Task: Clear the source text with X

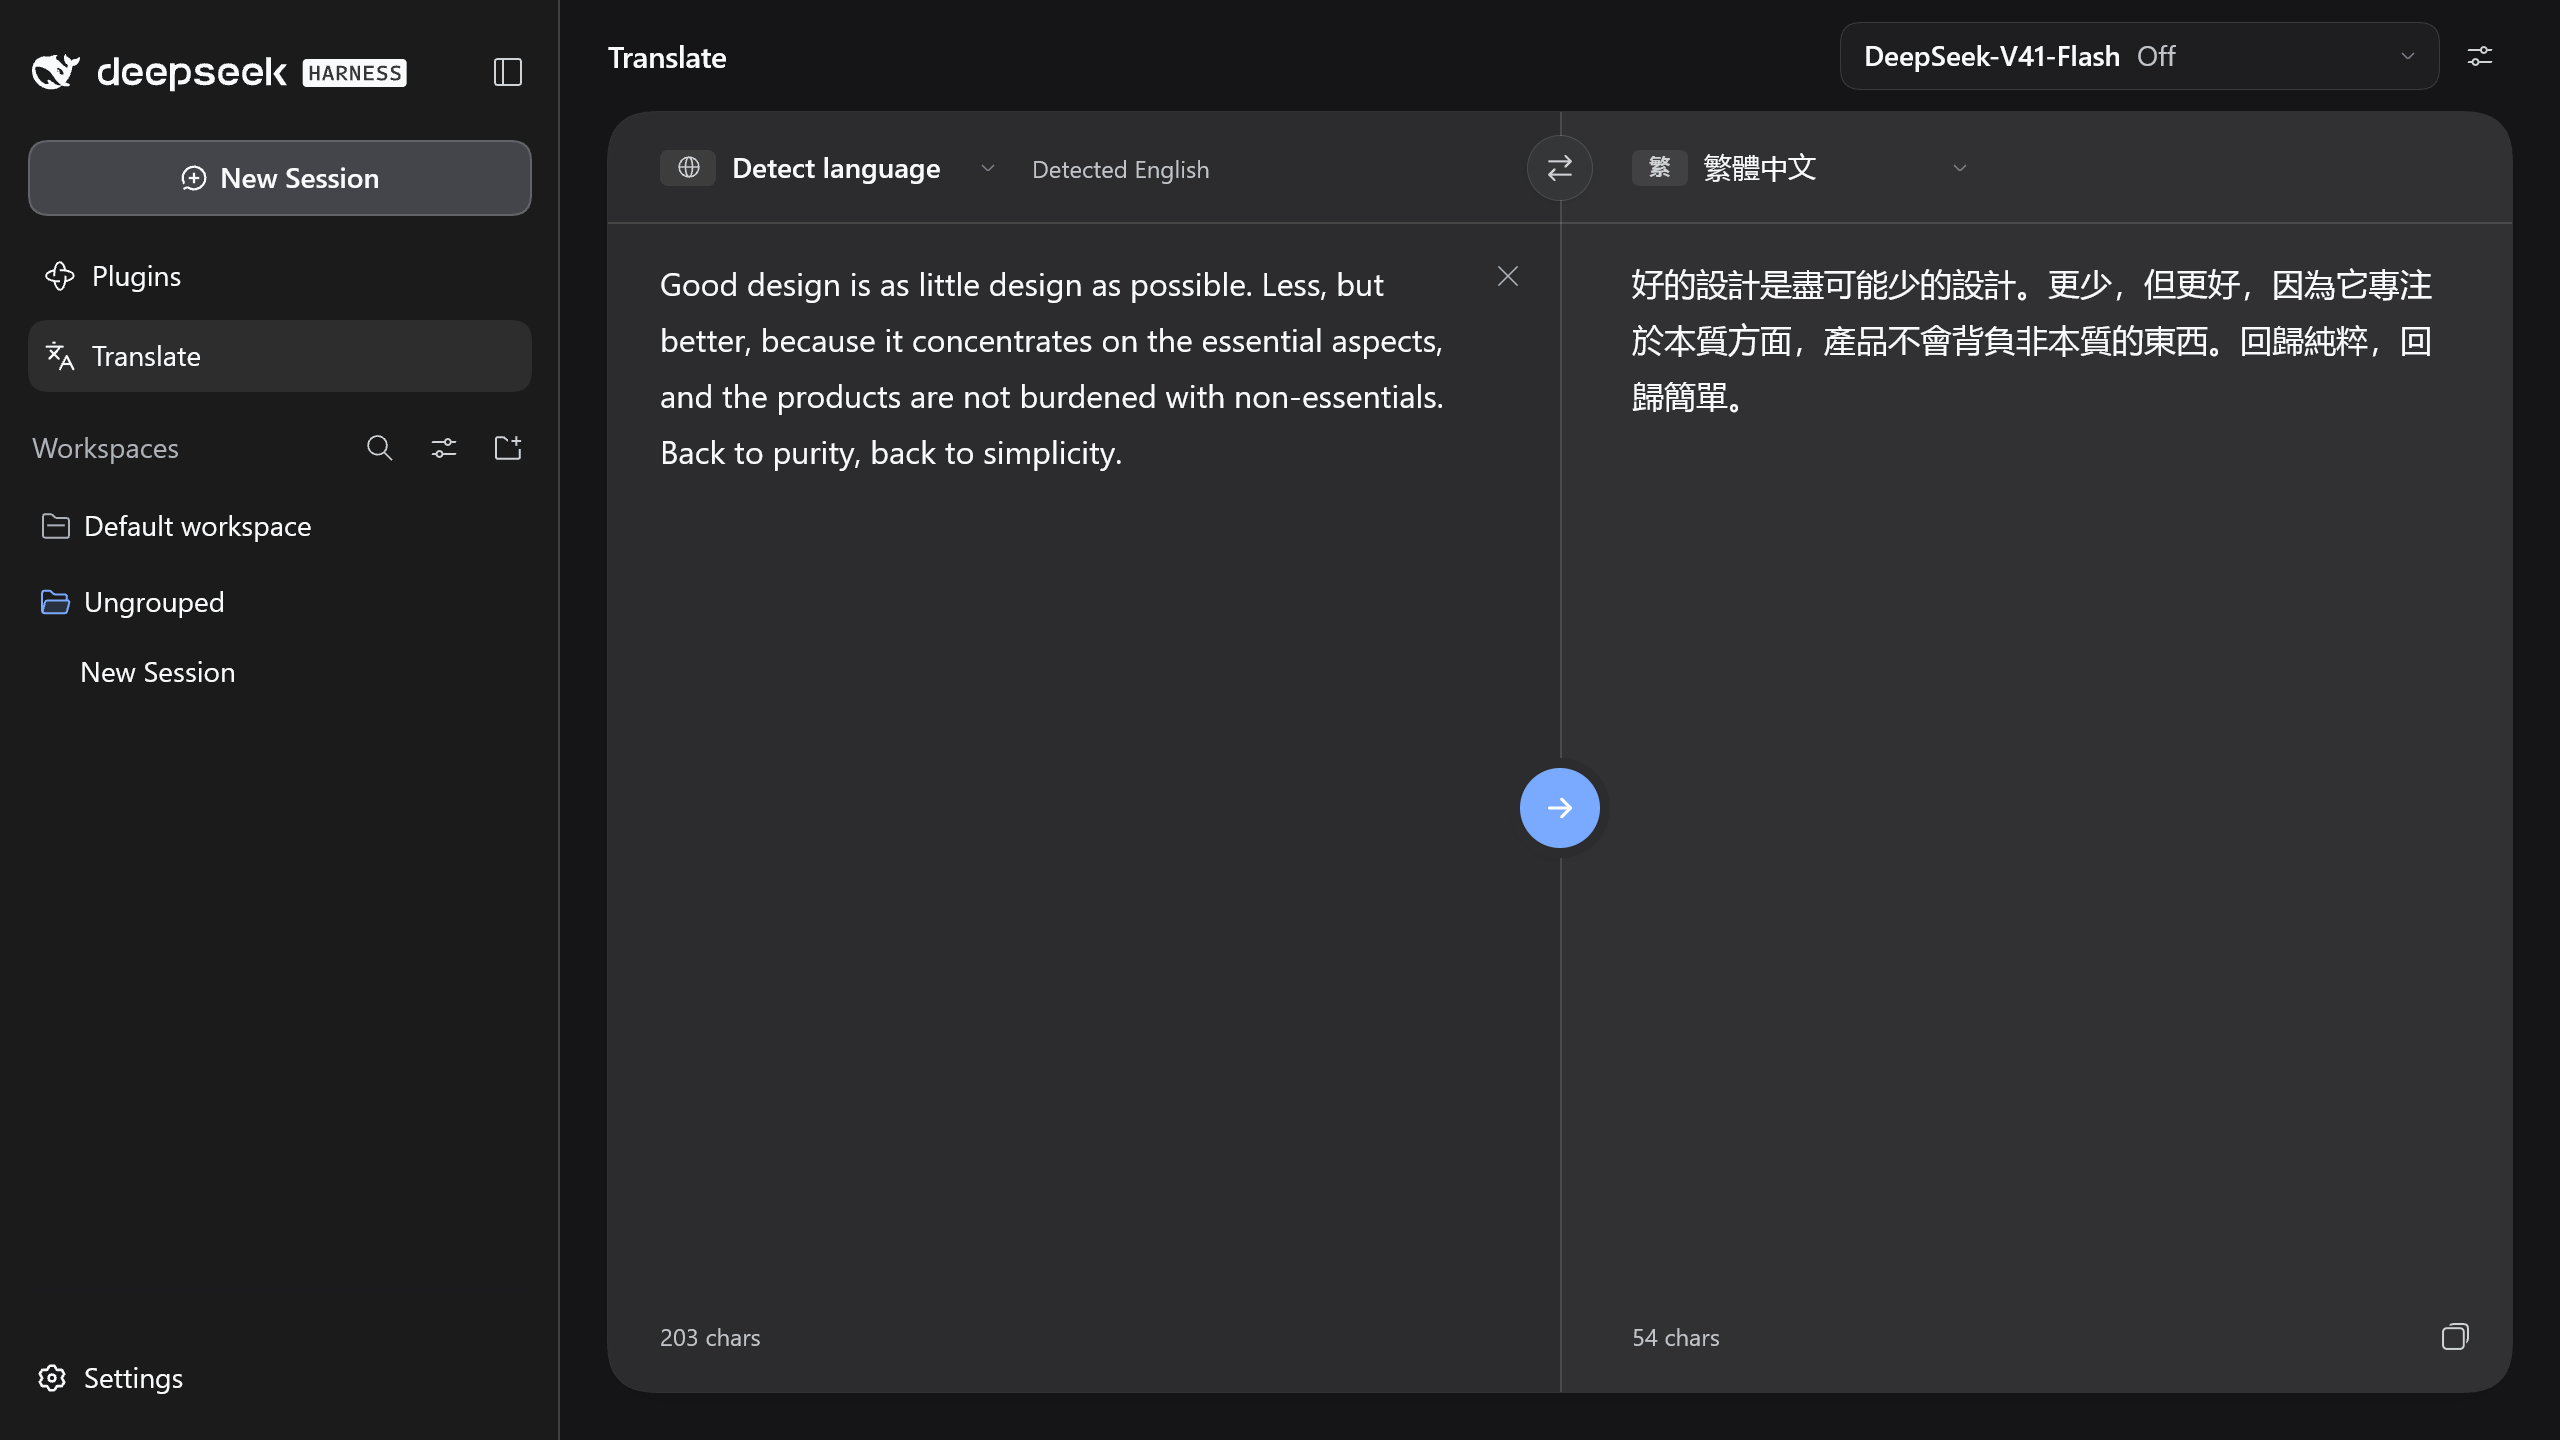Action: 1508,276
